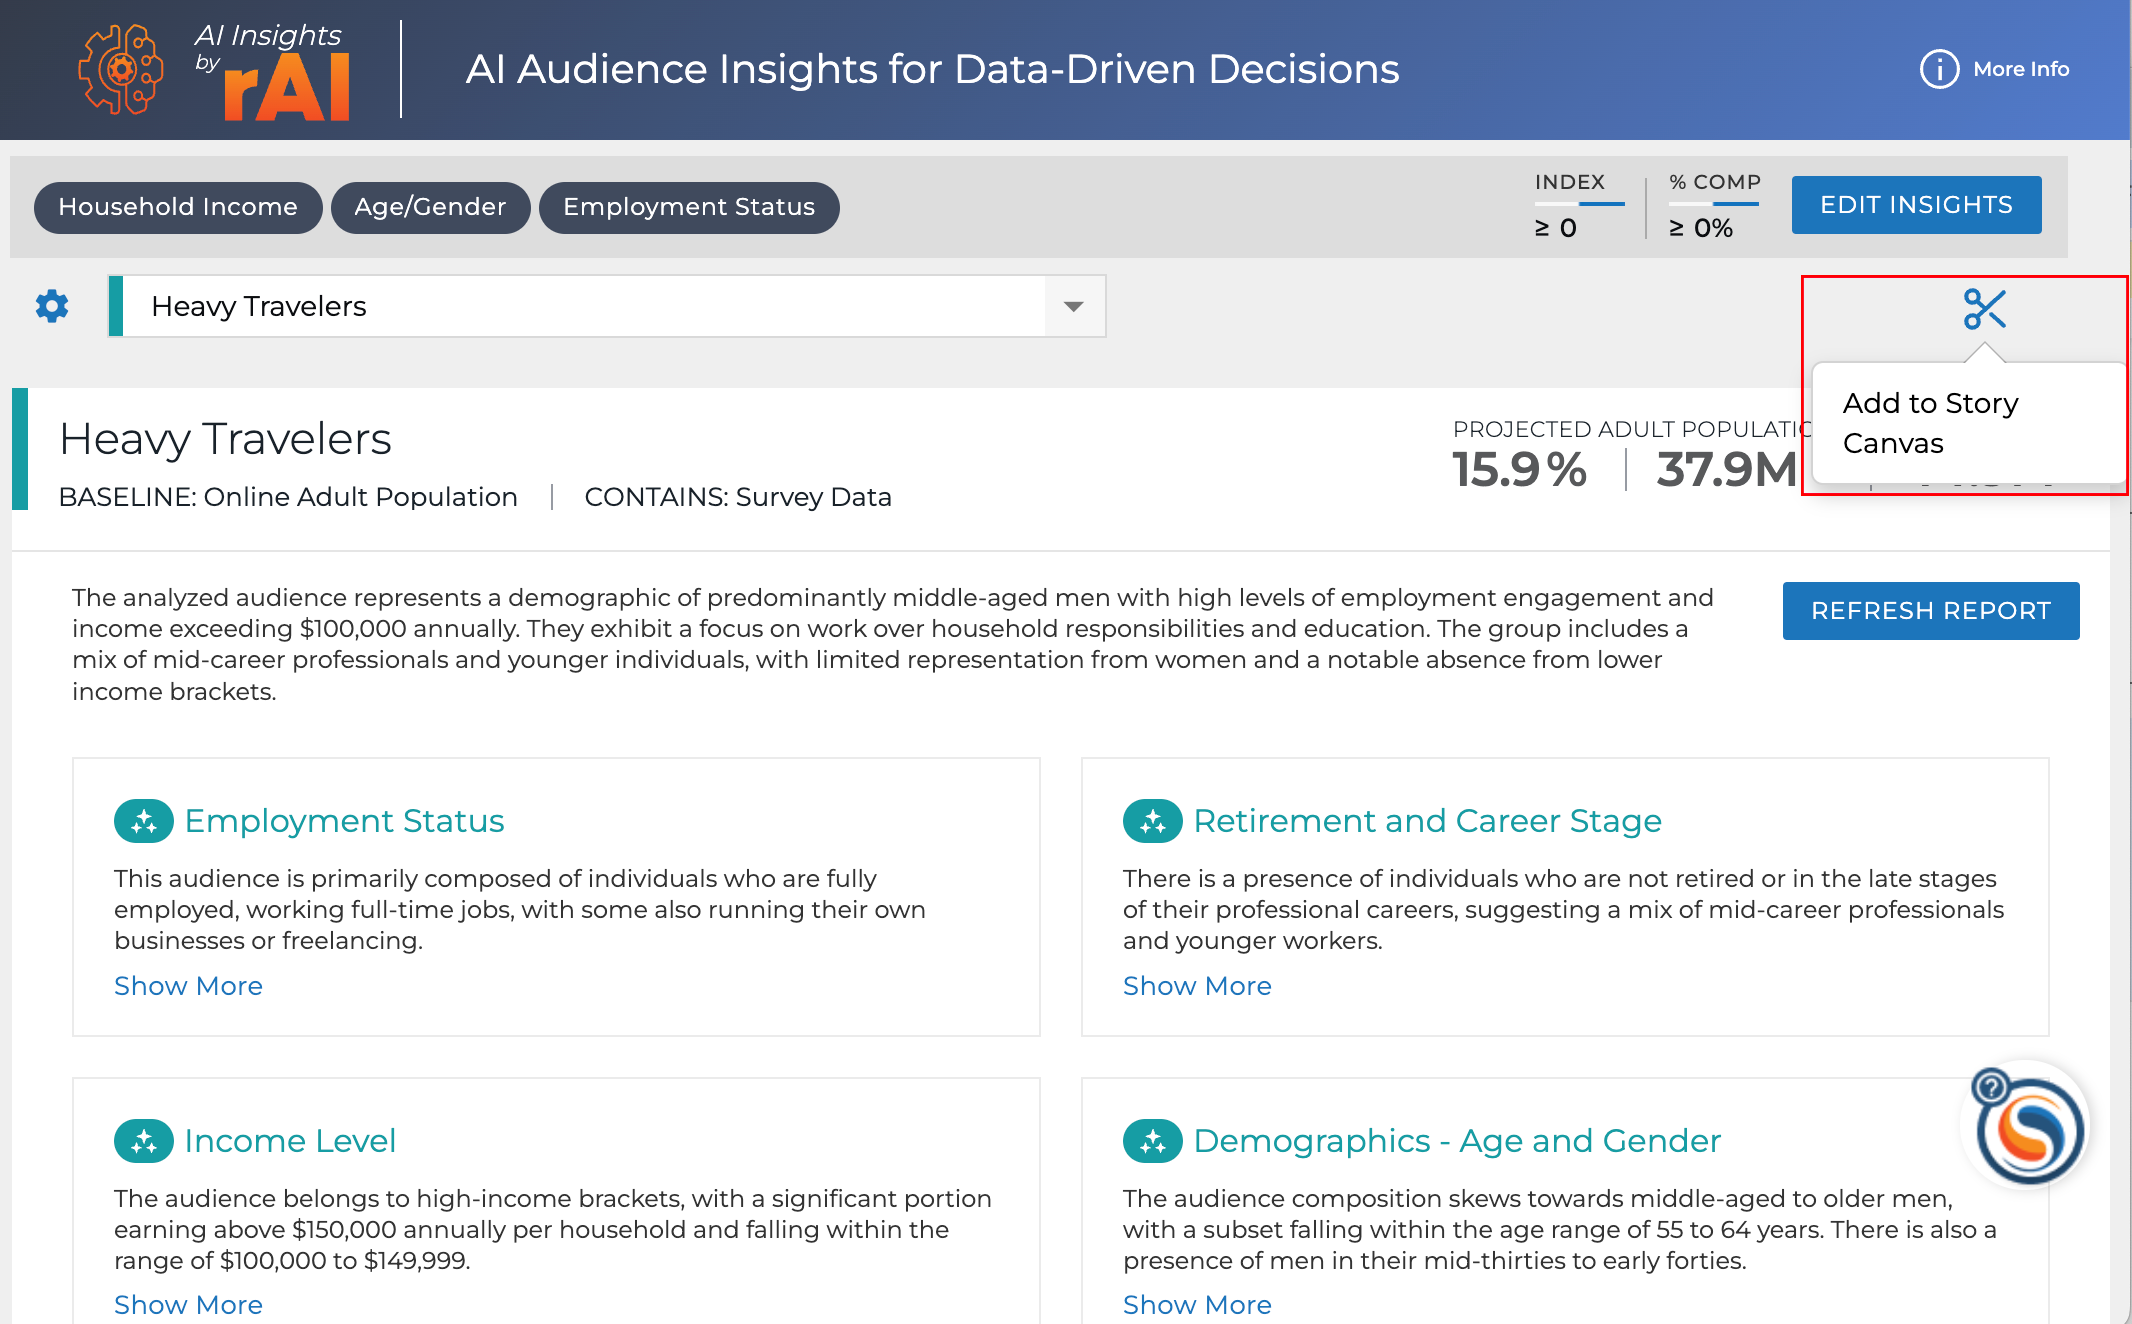The height and width of the screenshot is (1324, 2132).
Task: Click the REFRESH REPORT button
Action: coord(1930,611)
